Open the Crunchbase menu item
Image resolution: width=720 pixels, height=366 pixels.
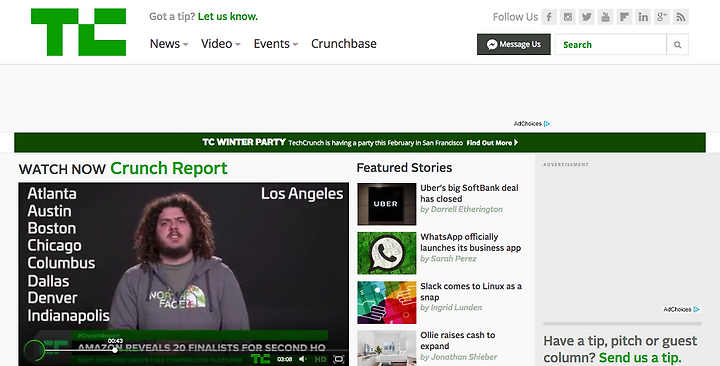point(344,44)
